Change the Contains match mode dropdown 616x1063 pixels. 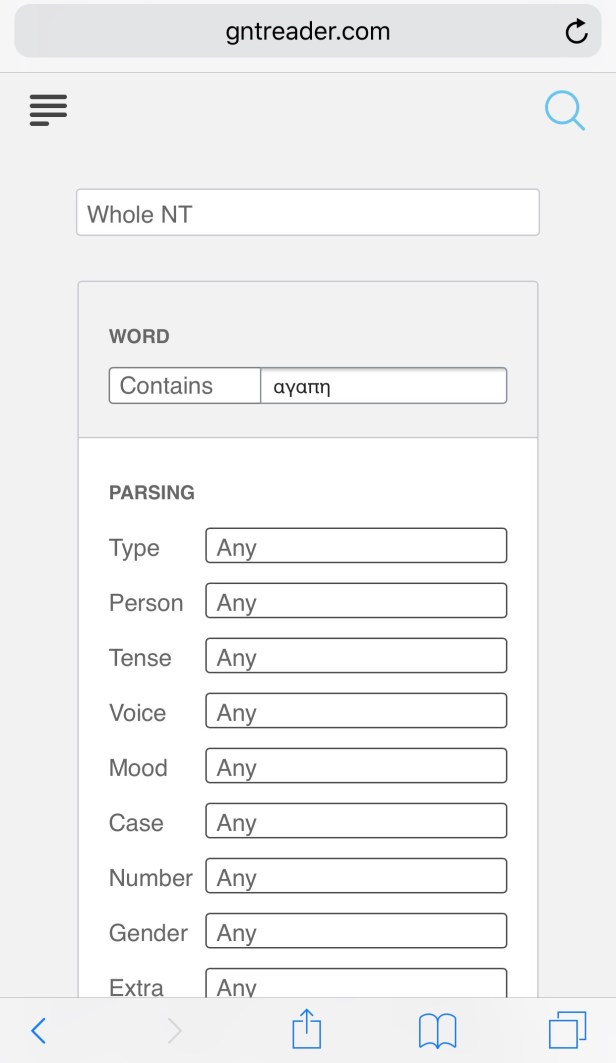click(185, 386)
